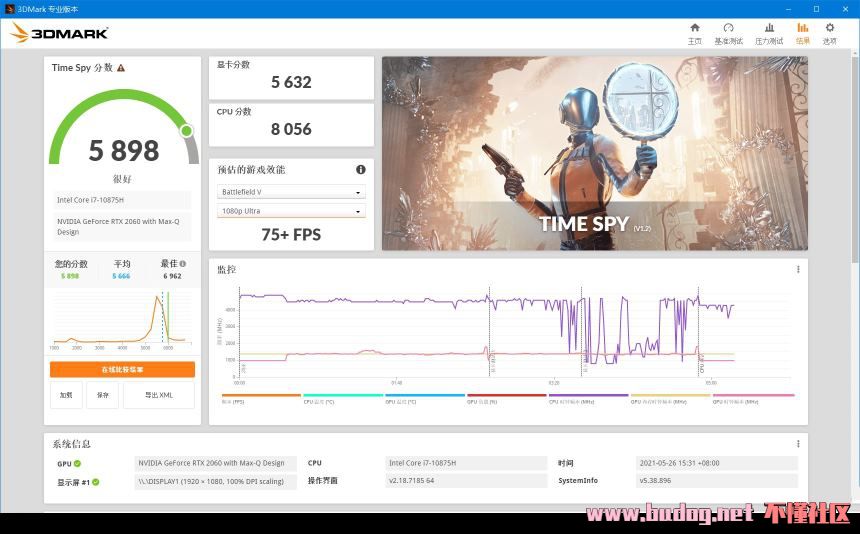Click info icon beside estimated game performance

point(361,170)
